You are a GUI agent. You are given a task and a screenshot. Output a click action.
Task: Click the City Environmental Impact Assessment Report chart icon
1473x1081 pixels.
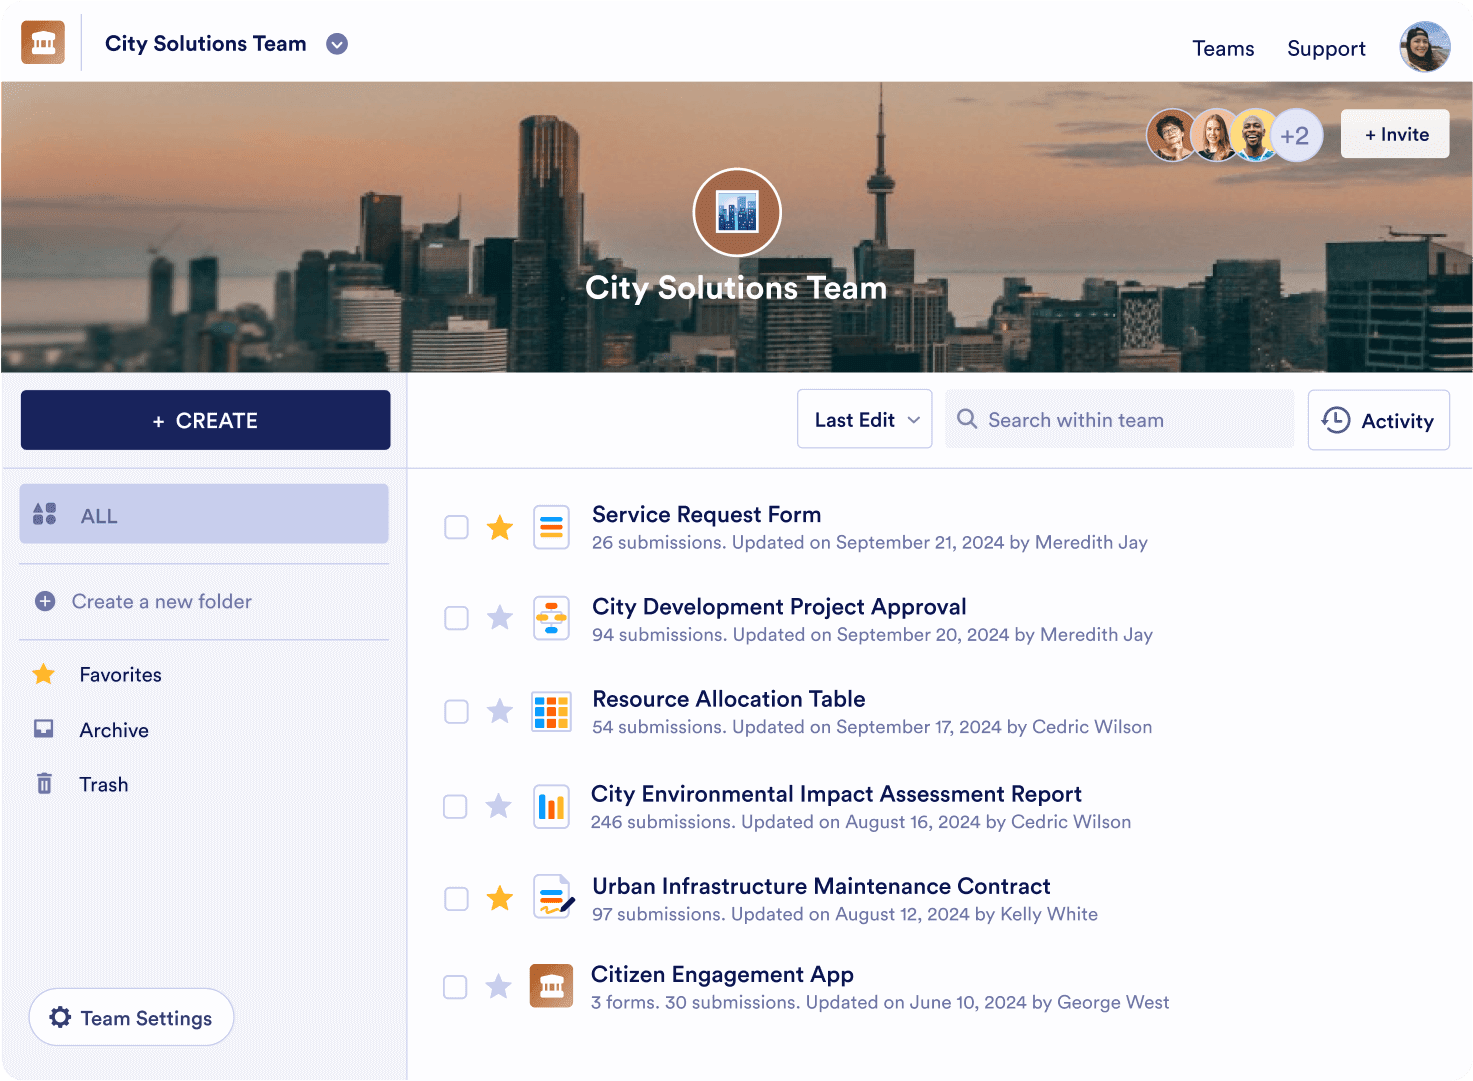(551, 806)
